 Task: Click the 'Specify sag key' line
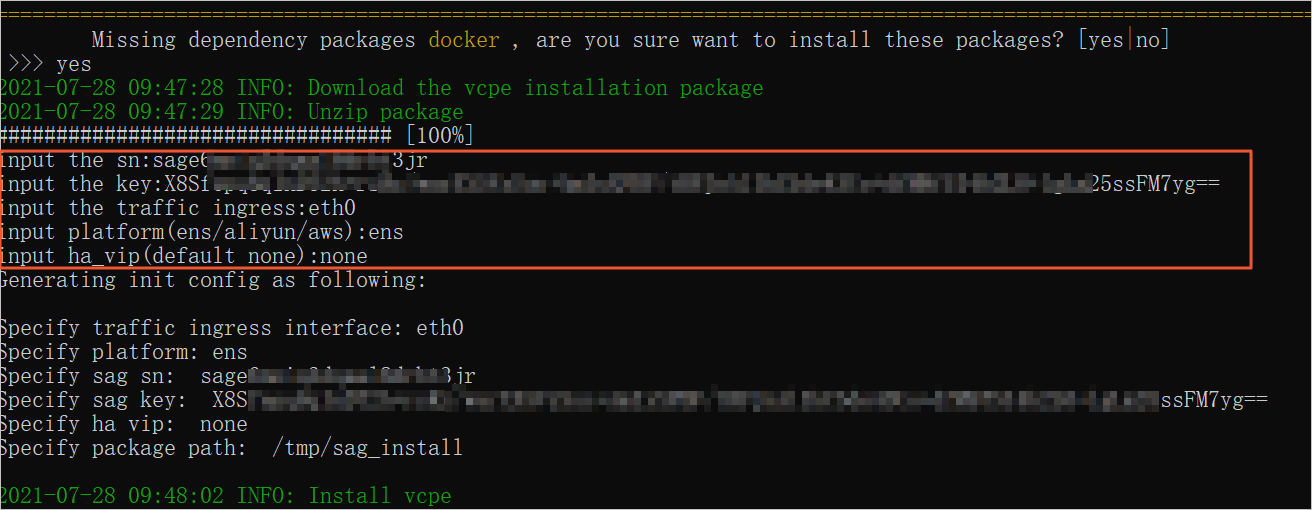(633, 400)
